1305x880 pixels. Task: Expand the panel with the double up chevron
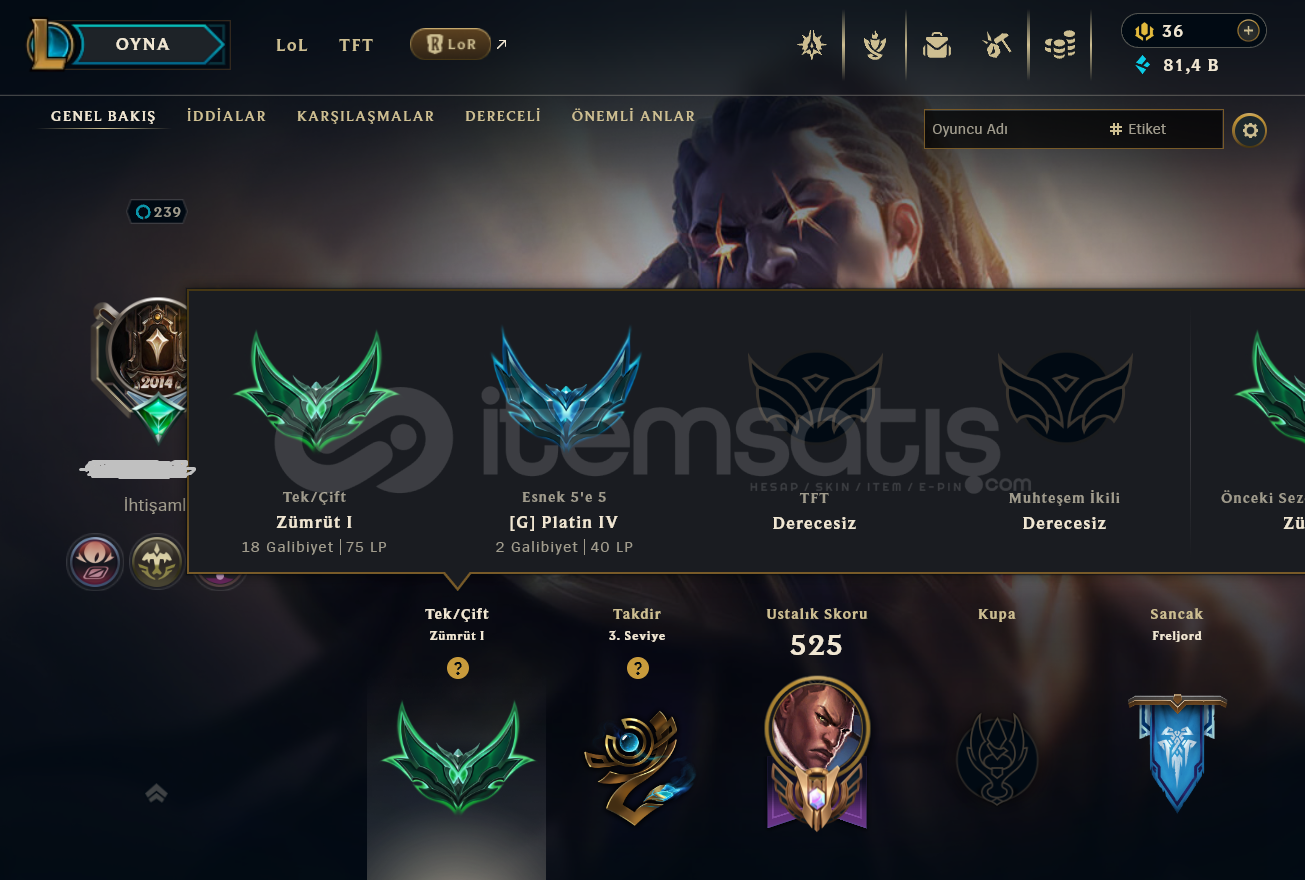pos(156,793)
